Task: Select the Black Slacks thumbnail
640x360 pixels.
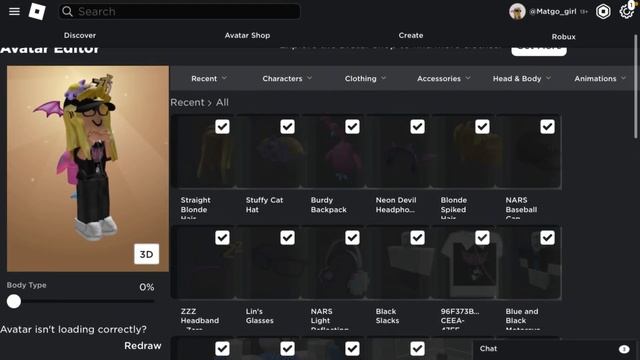Action: tap(399, 263)
